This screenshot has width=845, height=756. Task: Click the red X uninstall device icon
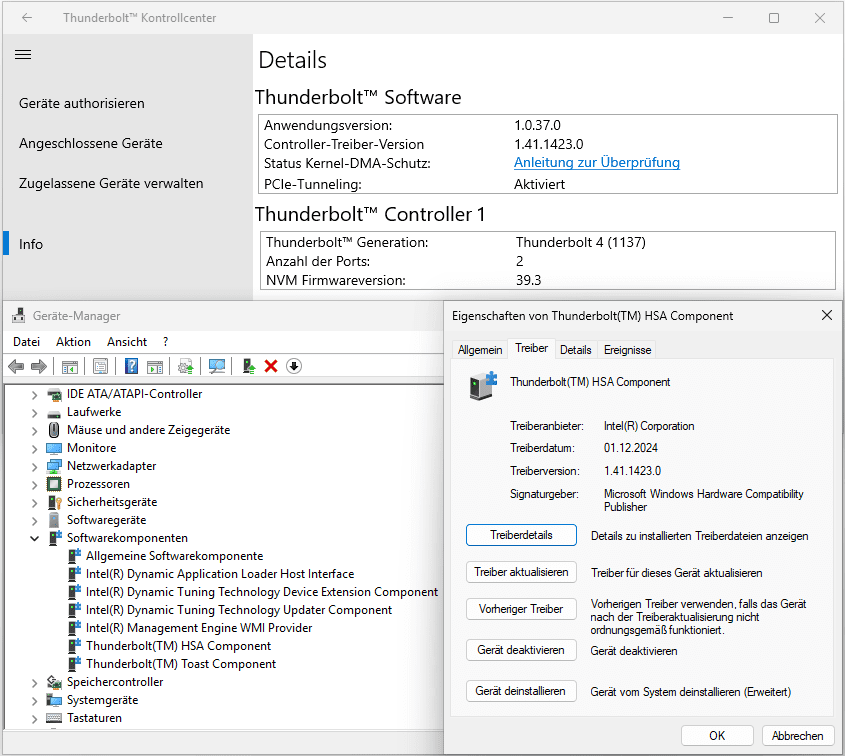coord(271,366)
